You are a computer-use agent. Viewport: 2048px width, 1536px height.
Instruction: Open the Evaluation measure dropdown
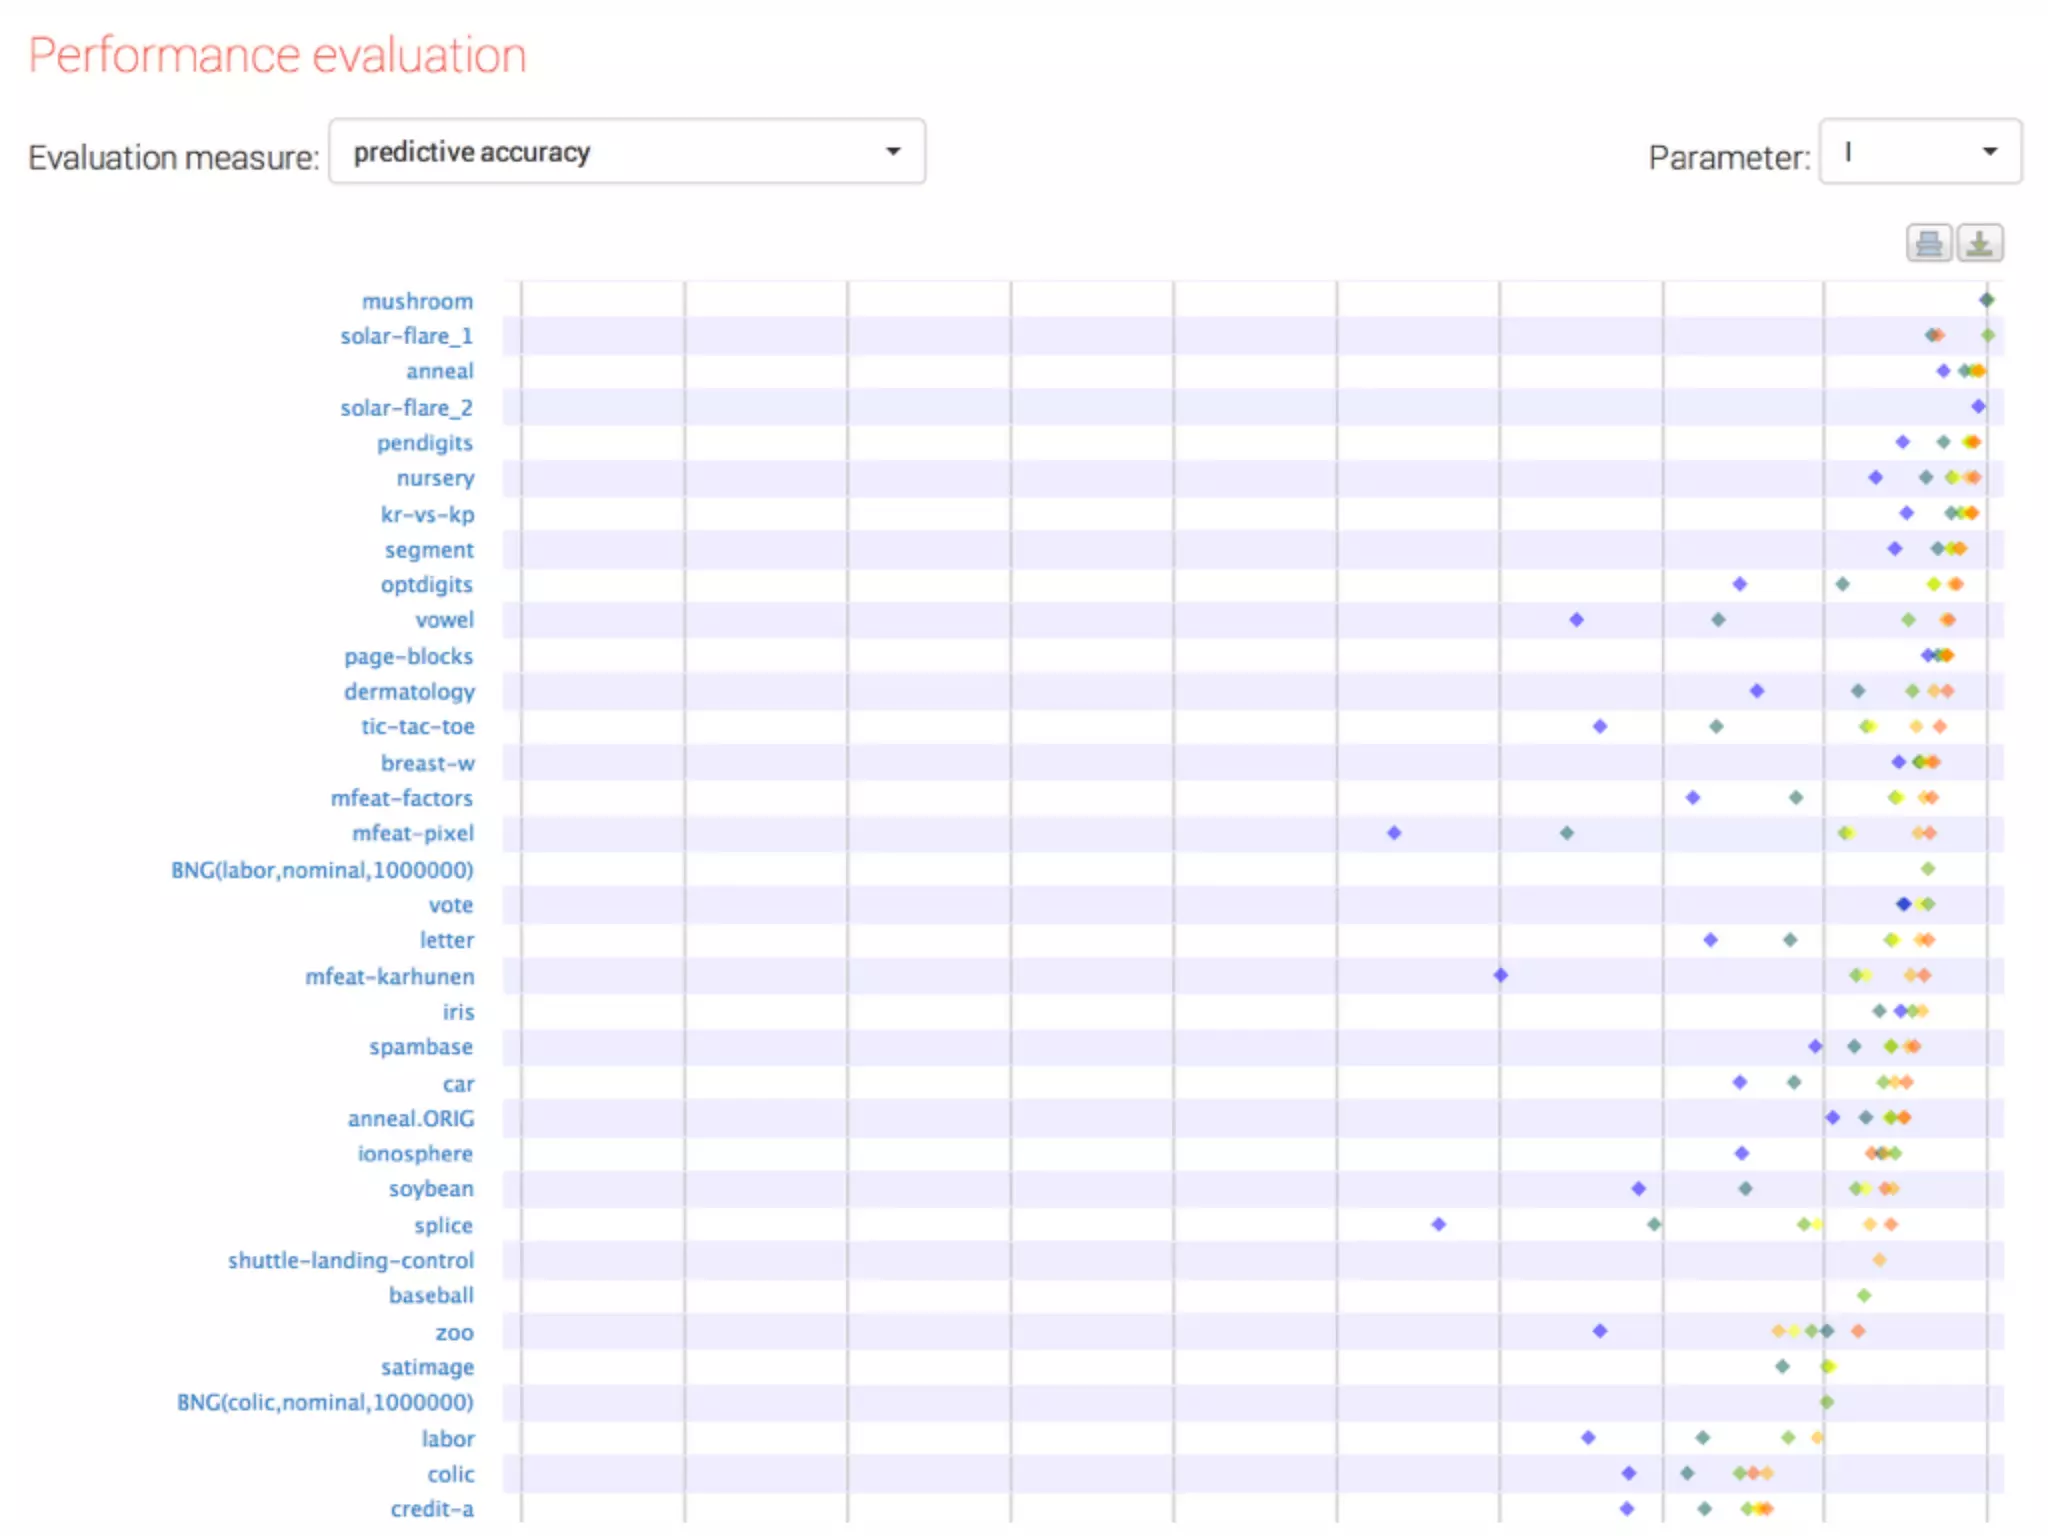[x=626, y=152]
